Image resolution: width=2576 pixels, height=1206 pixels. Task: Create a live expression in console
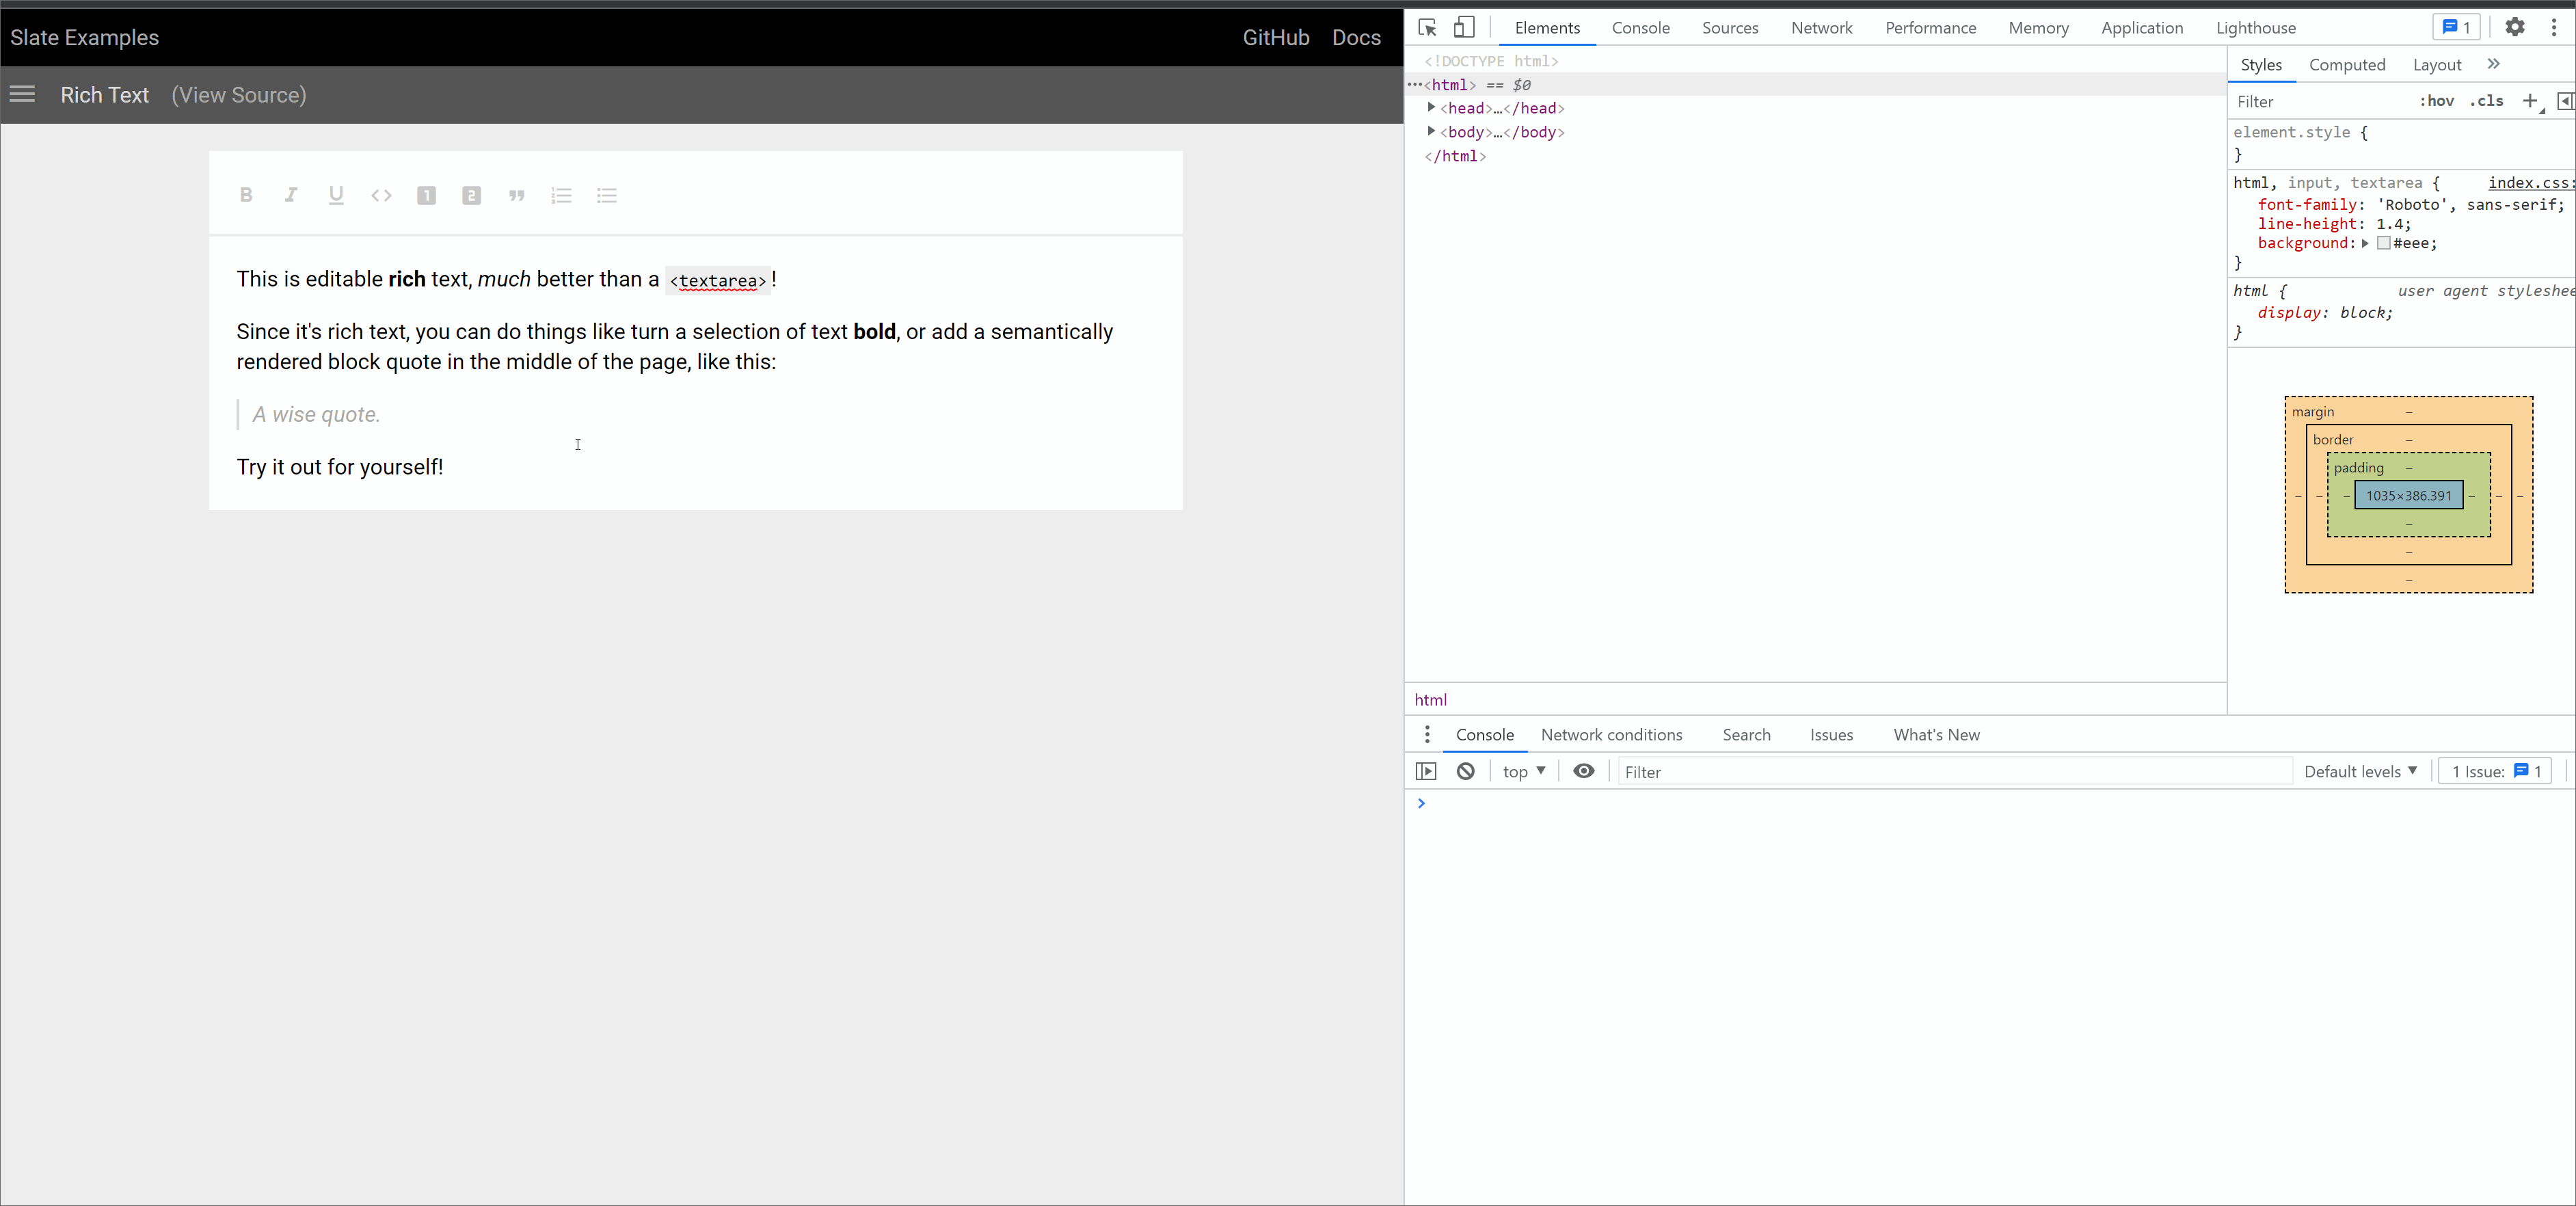click(x=1583, y=771)
